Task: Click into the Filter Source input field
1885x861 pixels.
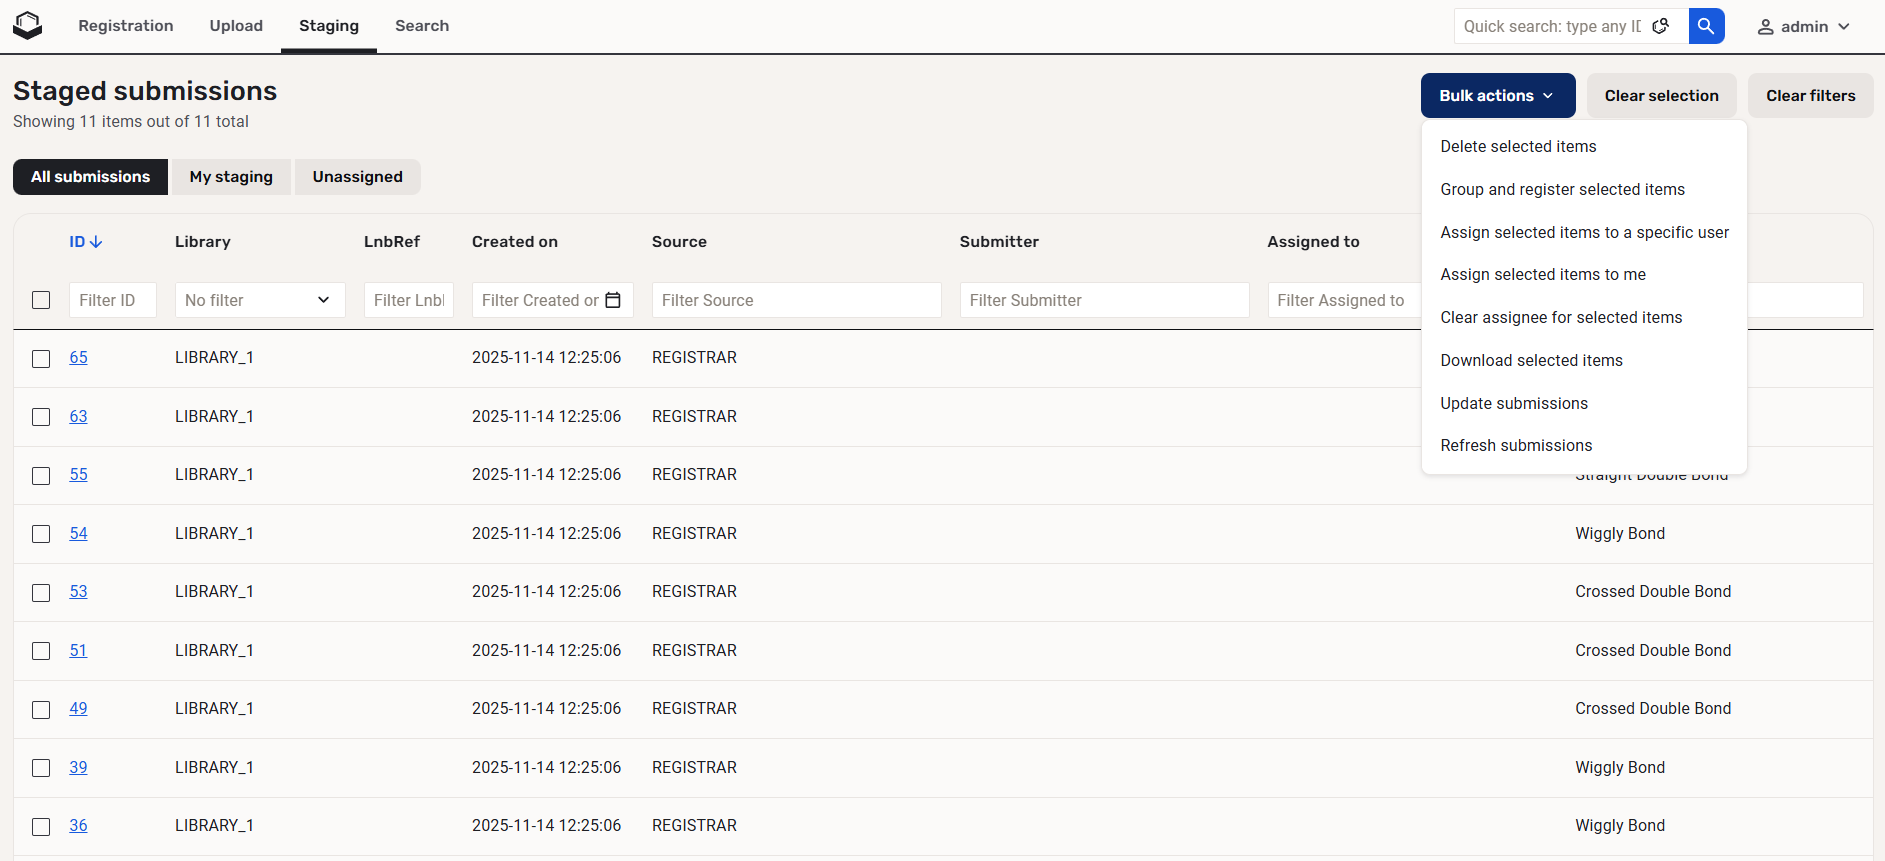Action: click(x=796, y=300)
